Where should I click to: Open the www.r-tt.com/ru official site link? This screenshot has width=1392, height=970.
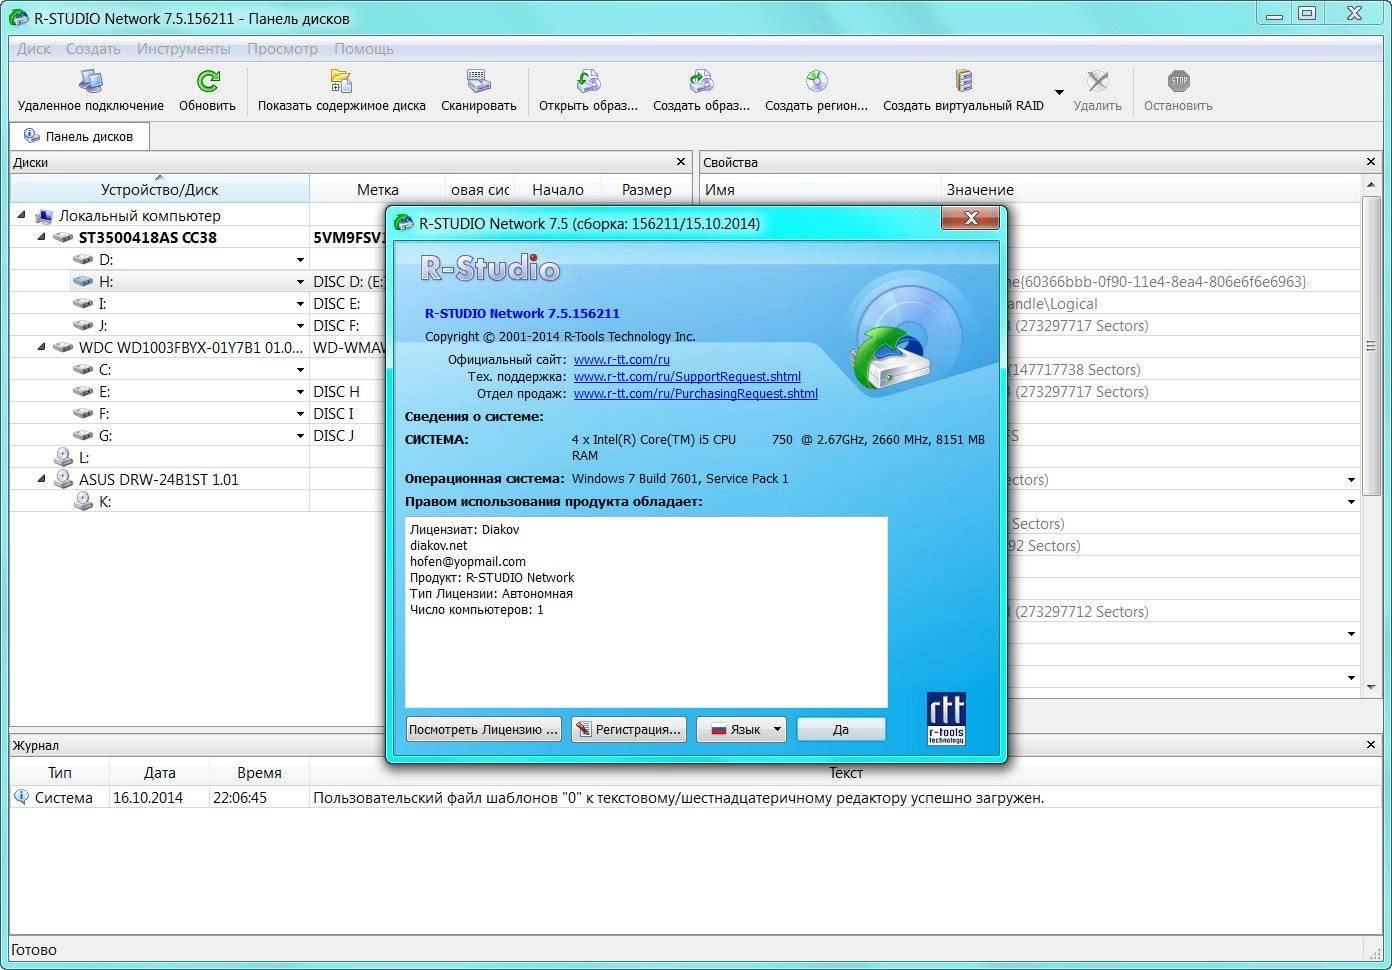click(x=622, y=359)
